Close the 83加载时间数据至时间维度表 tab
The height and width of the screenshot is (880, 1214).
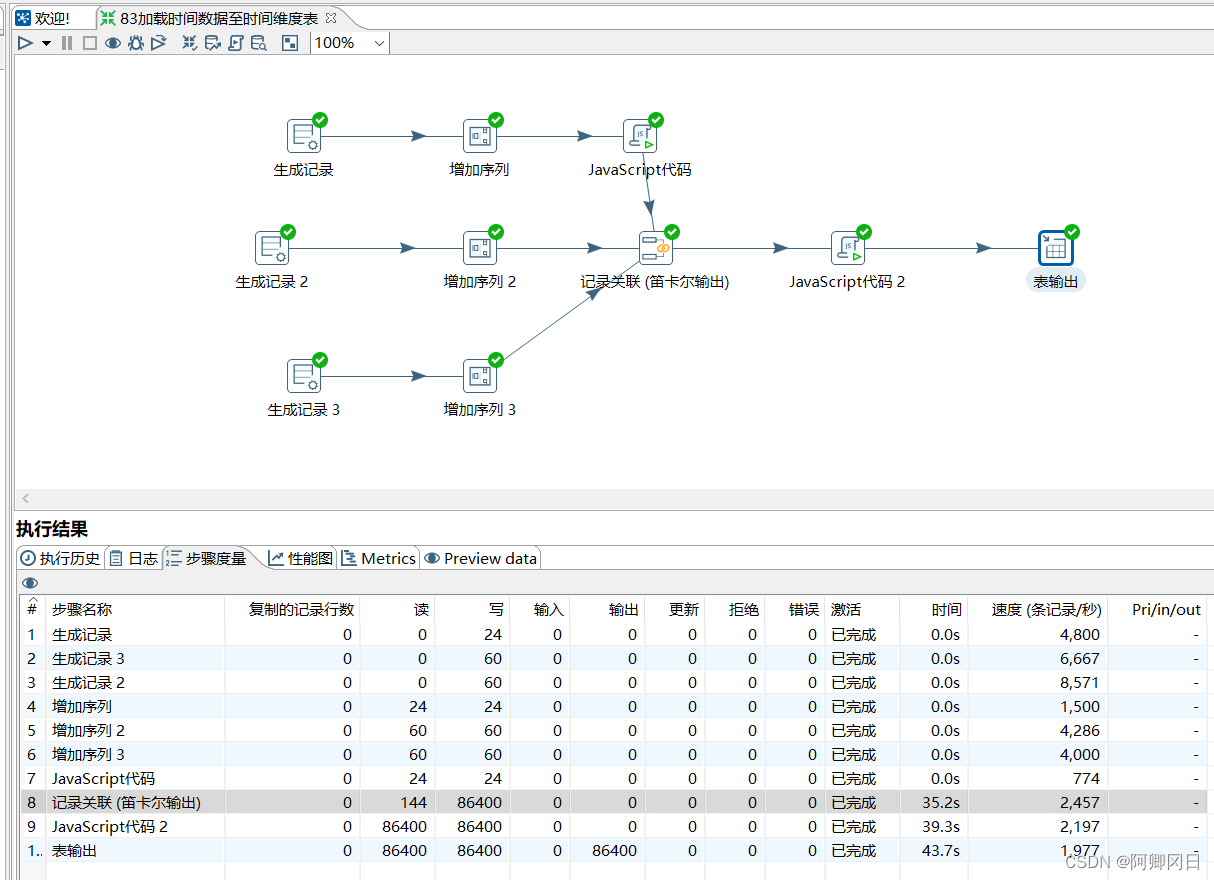tap(331, 18)
